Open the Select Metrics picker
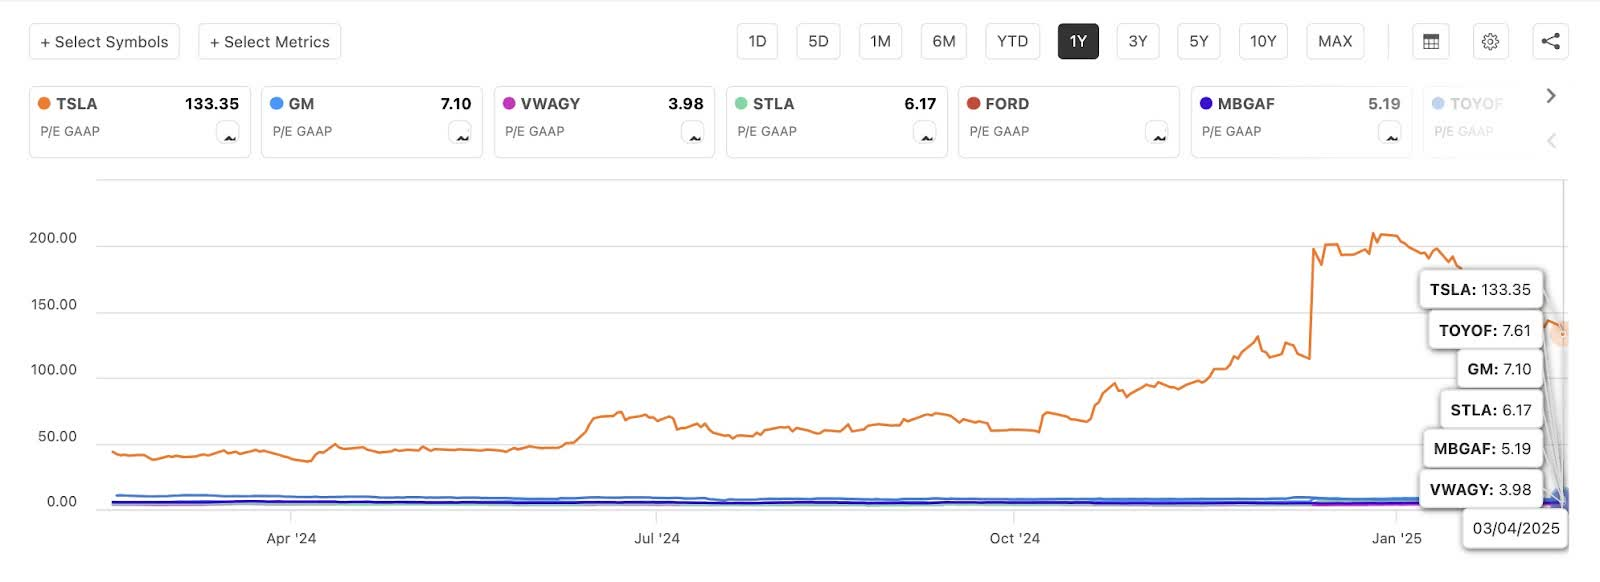This screenshot has width=1600, height=582. [x=270, y=41]
